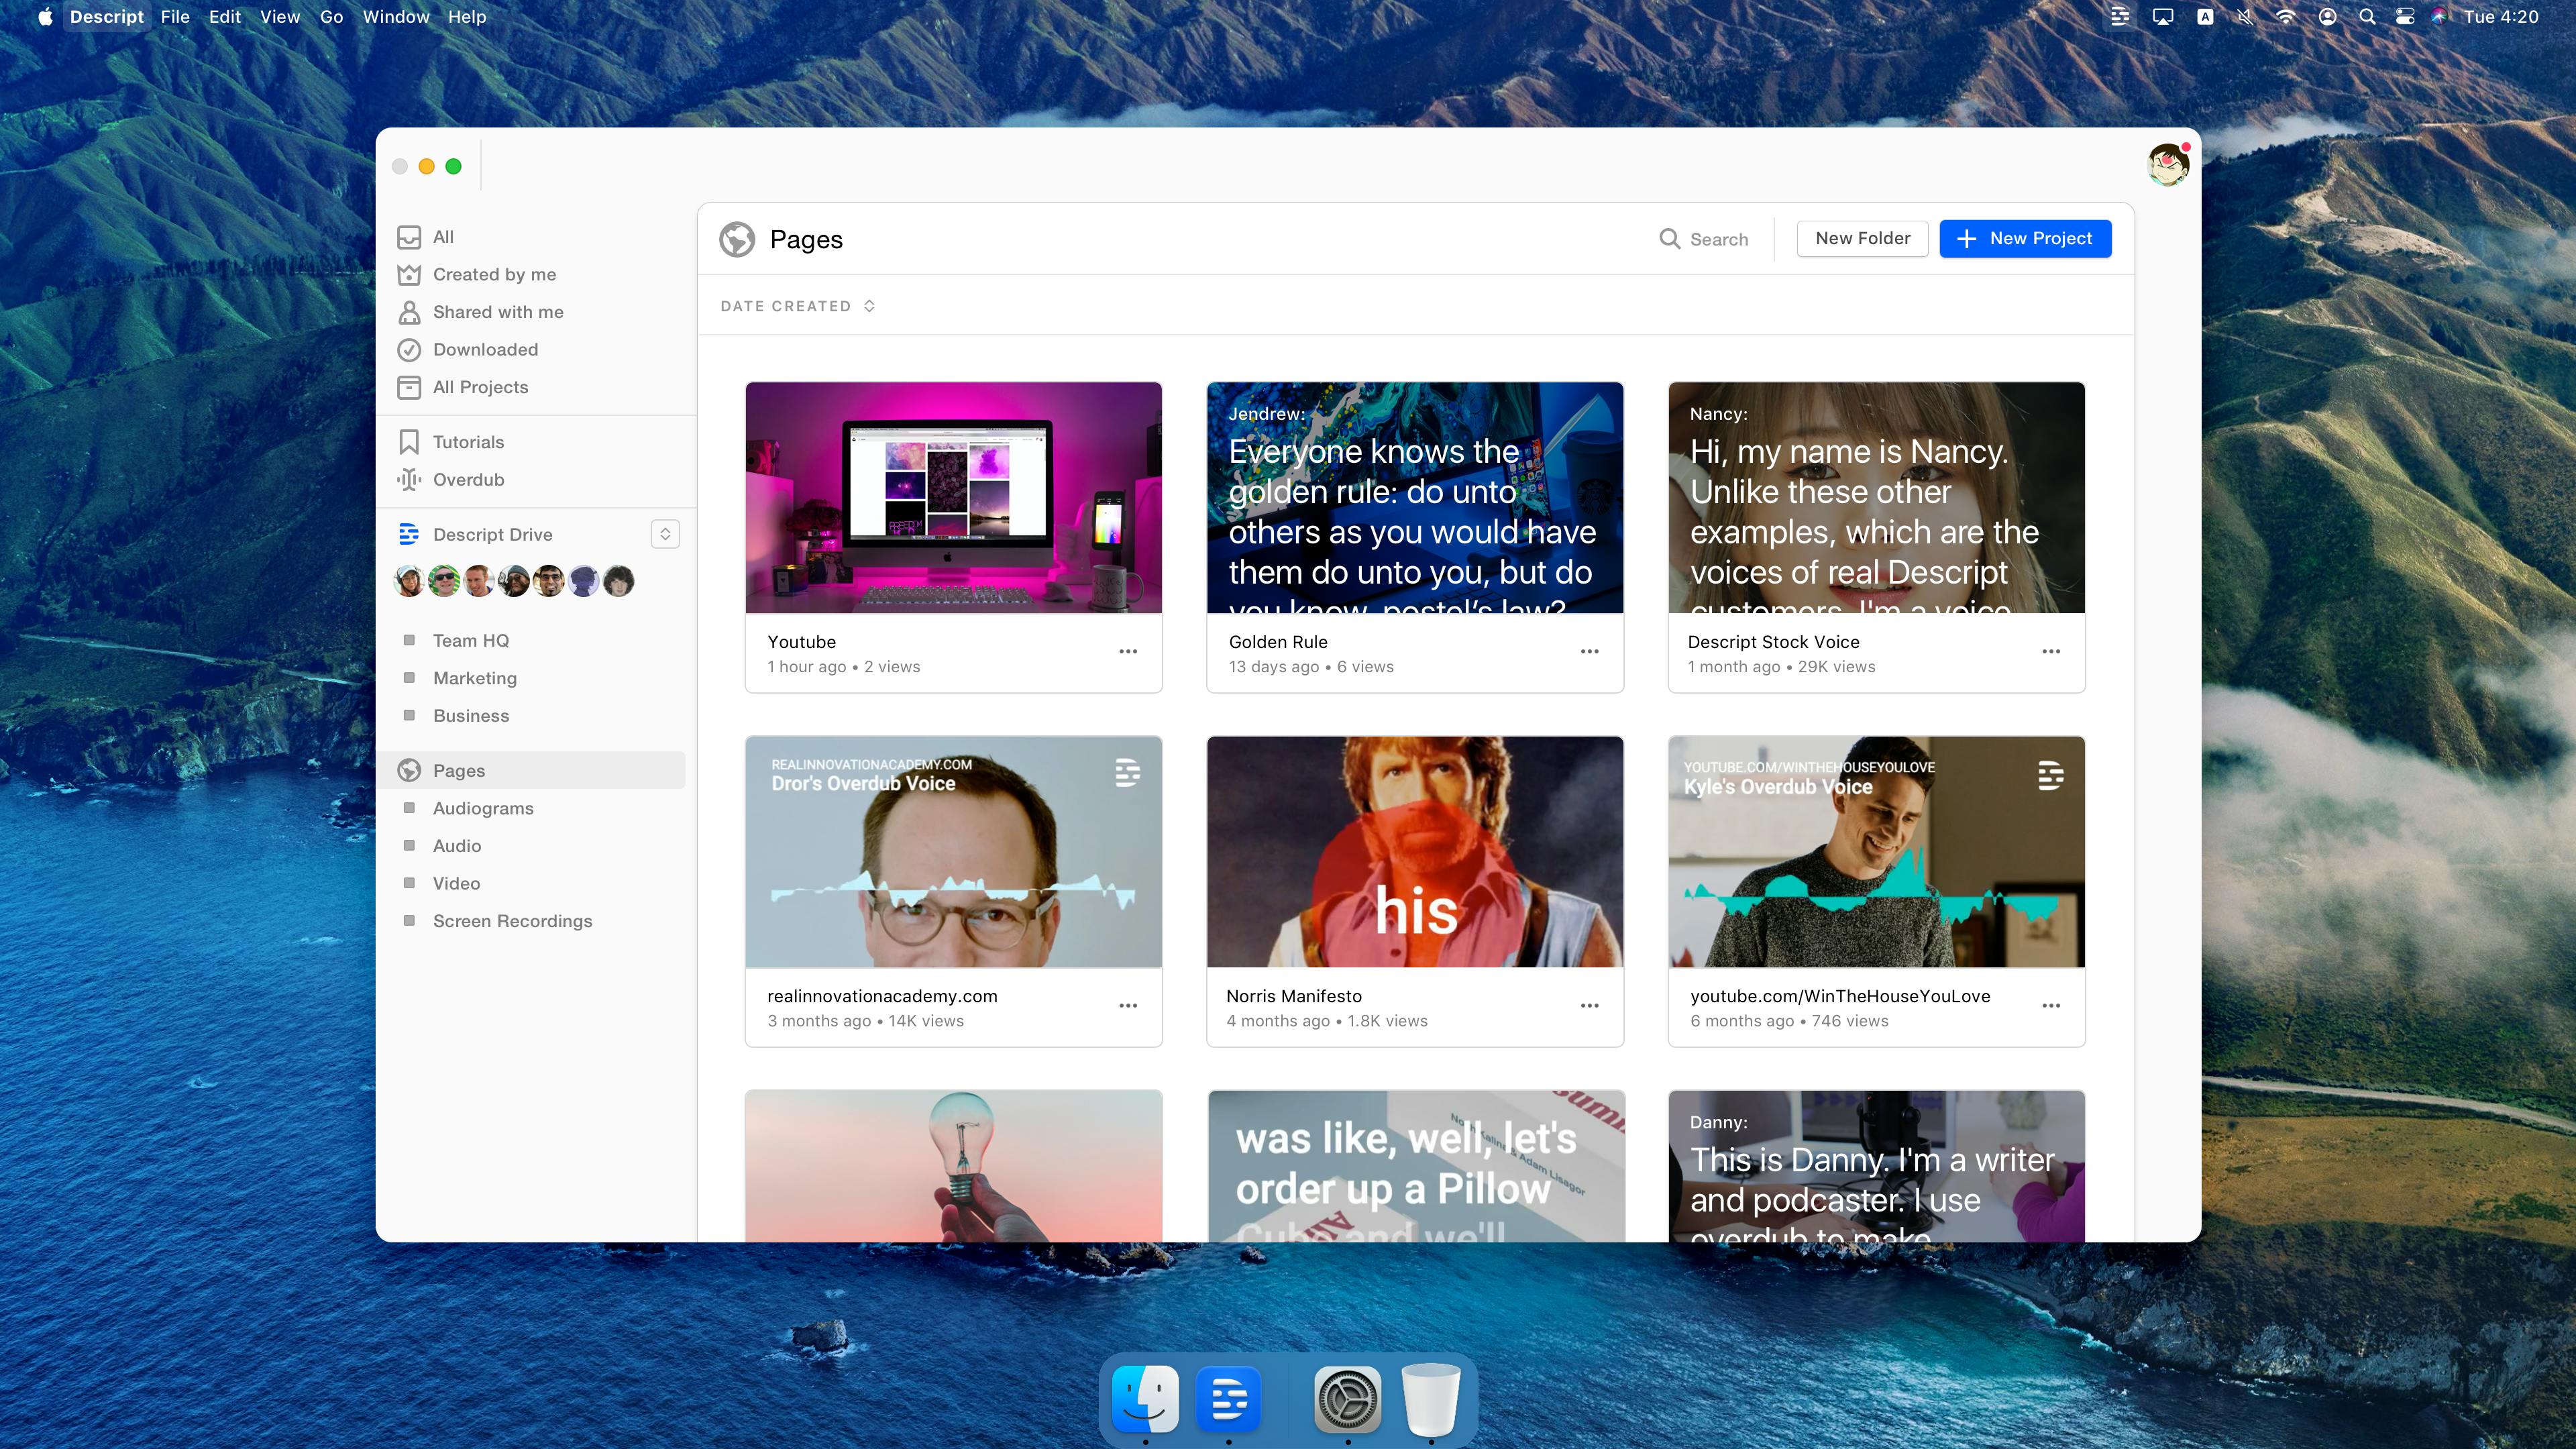Open more options for Golden Rule page
Screen dimensions: 2576x1449
coord(1590,652)
